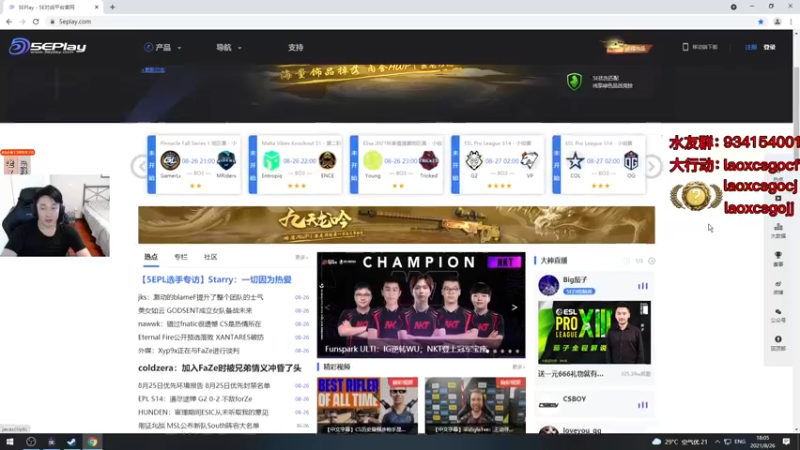This screenshot has height=450, width=800.
Task: Open the EPL S14 G2 0-2 forZe item
Action: 195,399
